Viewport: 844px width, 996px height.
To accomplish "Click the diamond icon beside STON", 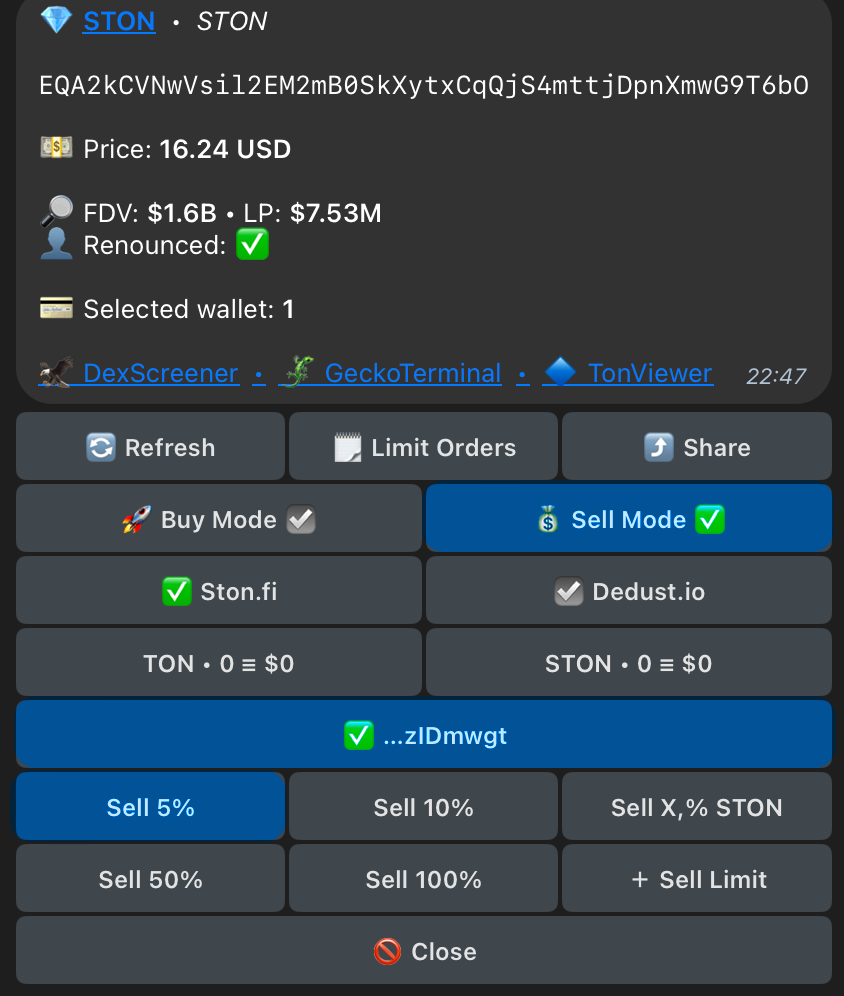I will (56, 20).
